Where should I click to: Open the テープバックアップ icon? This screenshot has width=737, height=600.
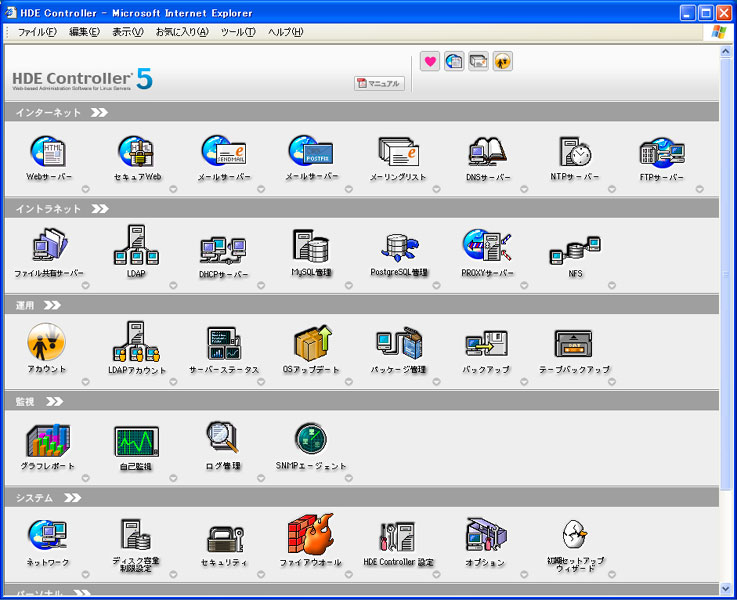(573, 344)
